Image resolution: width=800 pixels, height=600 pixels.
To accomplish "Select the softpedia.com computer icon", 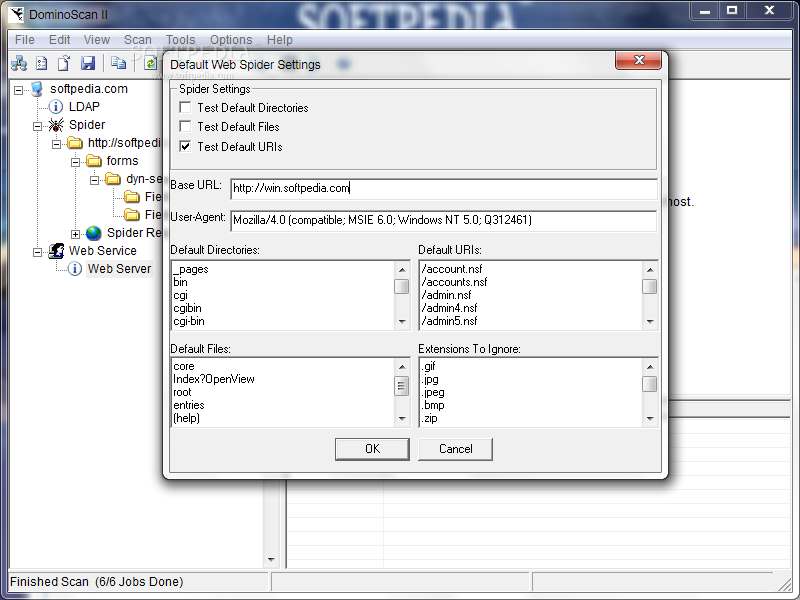I will pyautogui.click(x=37, y=89).
